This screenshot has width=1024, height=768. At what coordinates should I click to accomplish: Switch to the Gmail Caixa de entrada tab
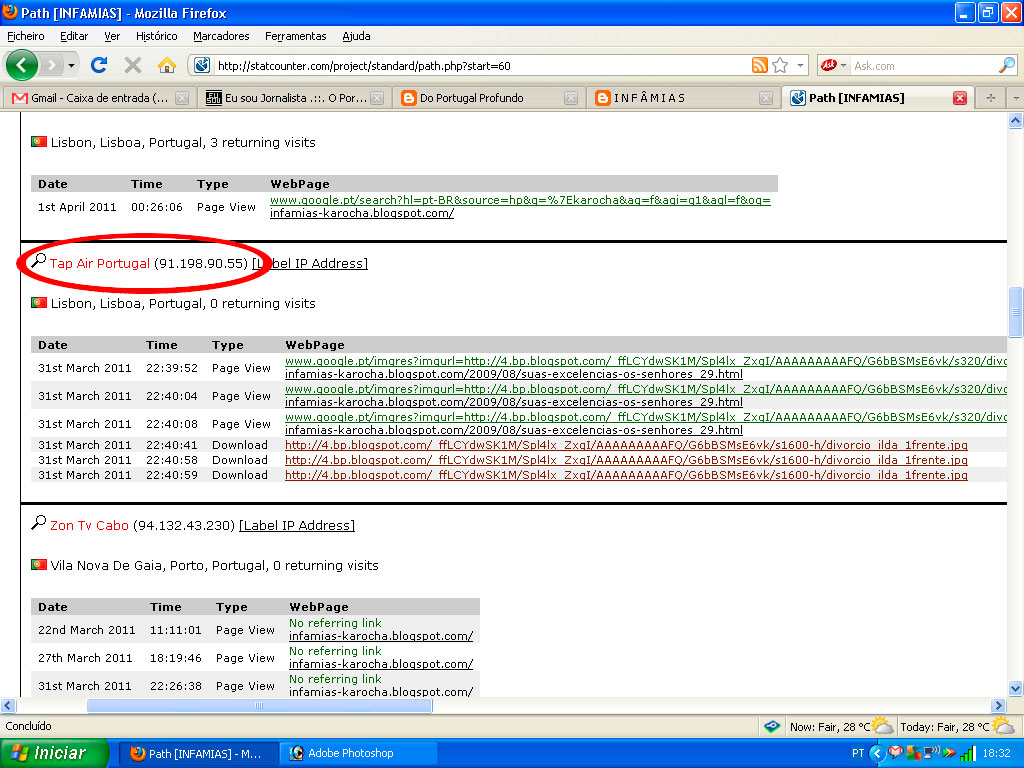tap(99, 98)
